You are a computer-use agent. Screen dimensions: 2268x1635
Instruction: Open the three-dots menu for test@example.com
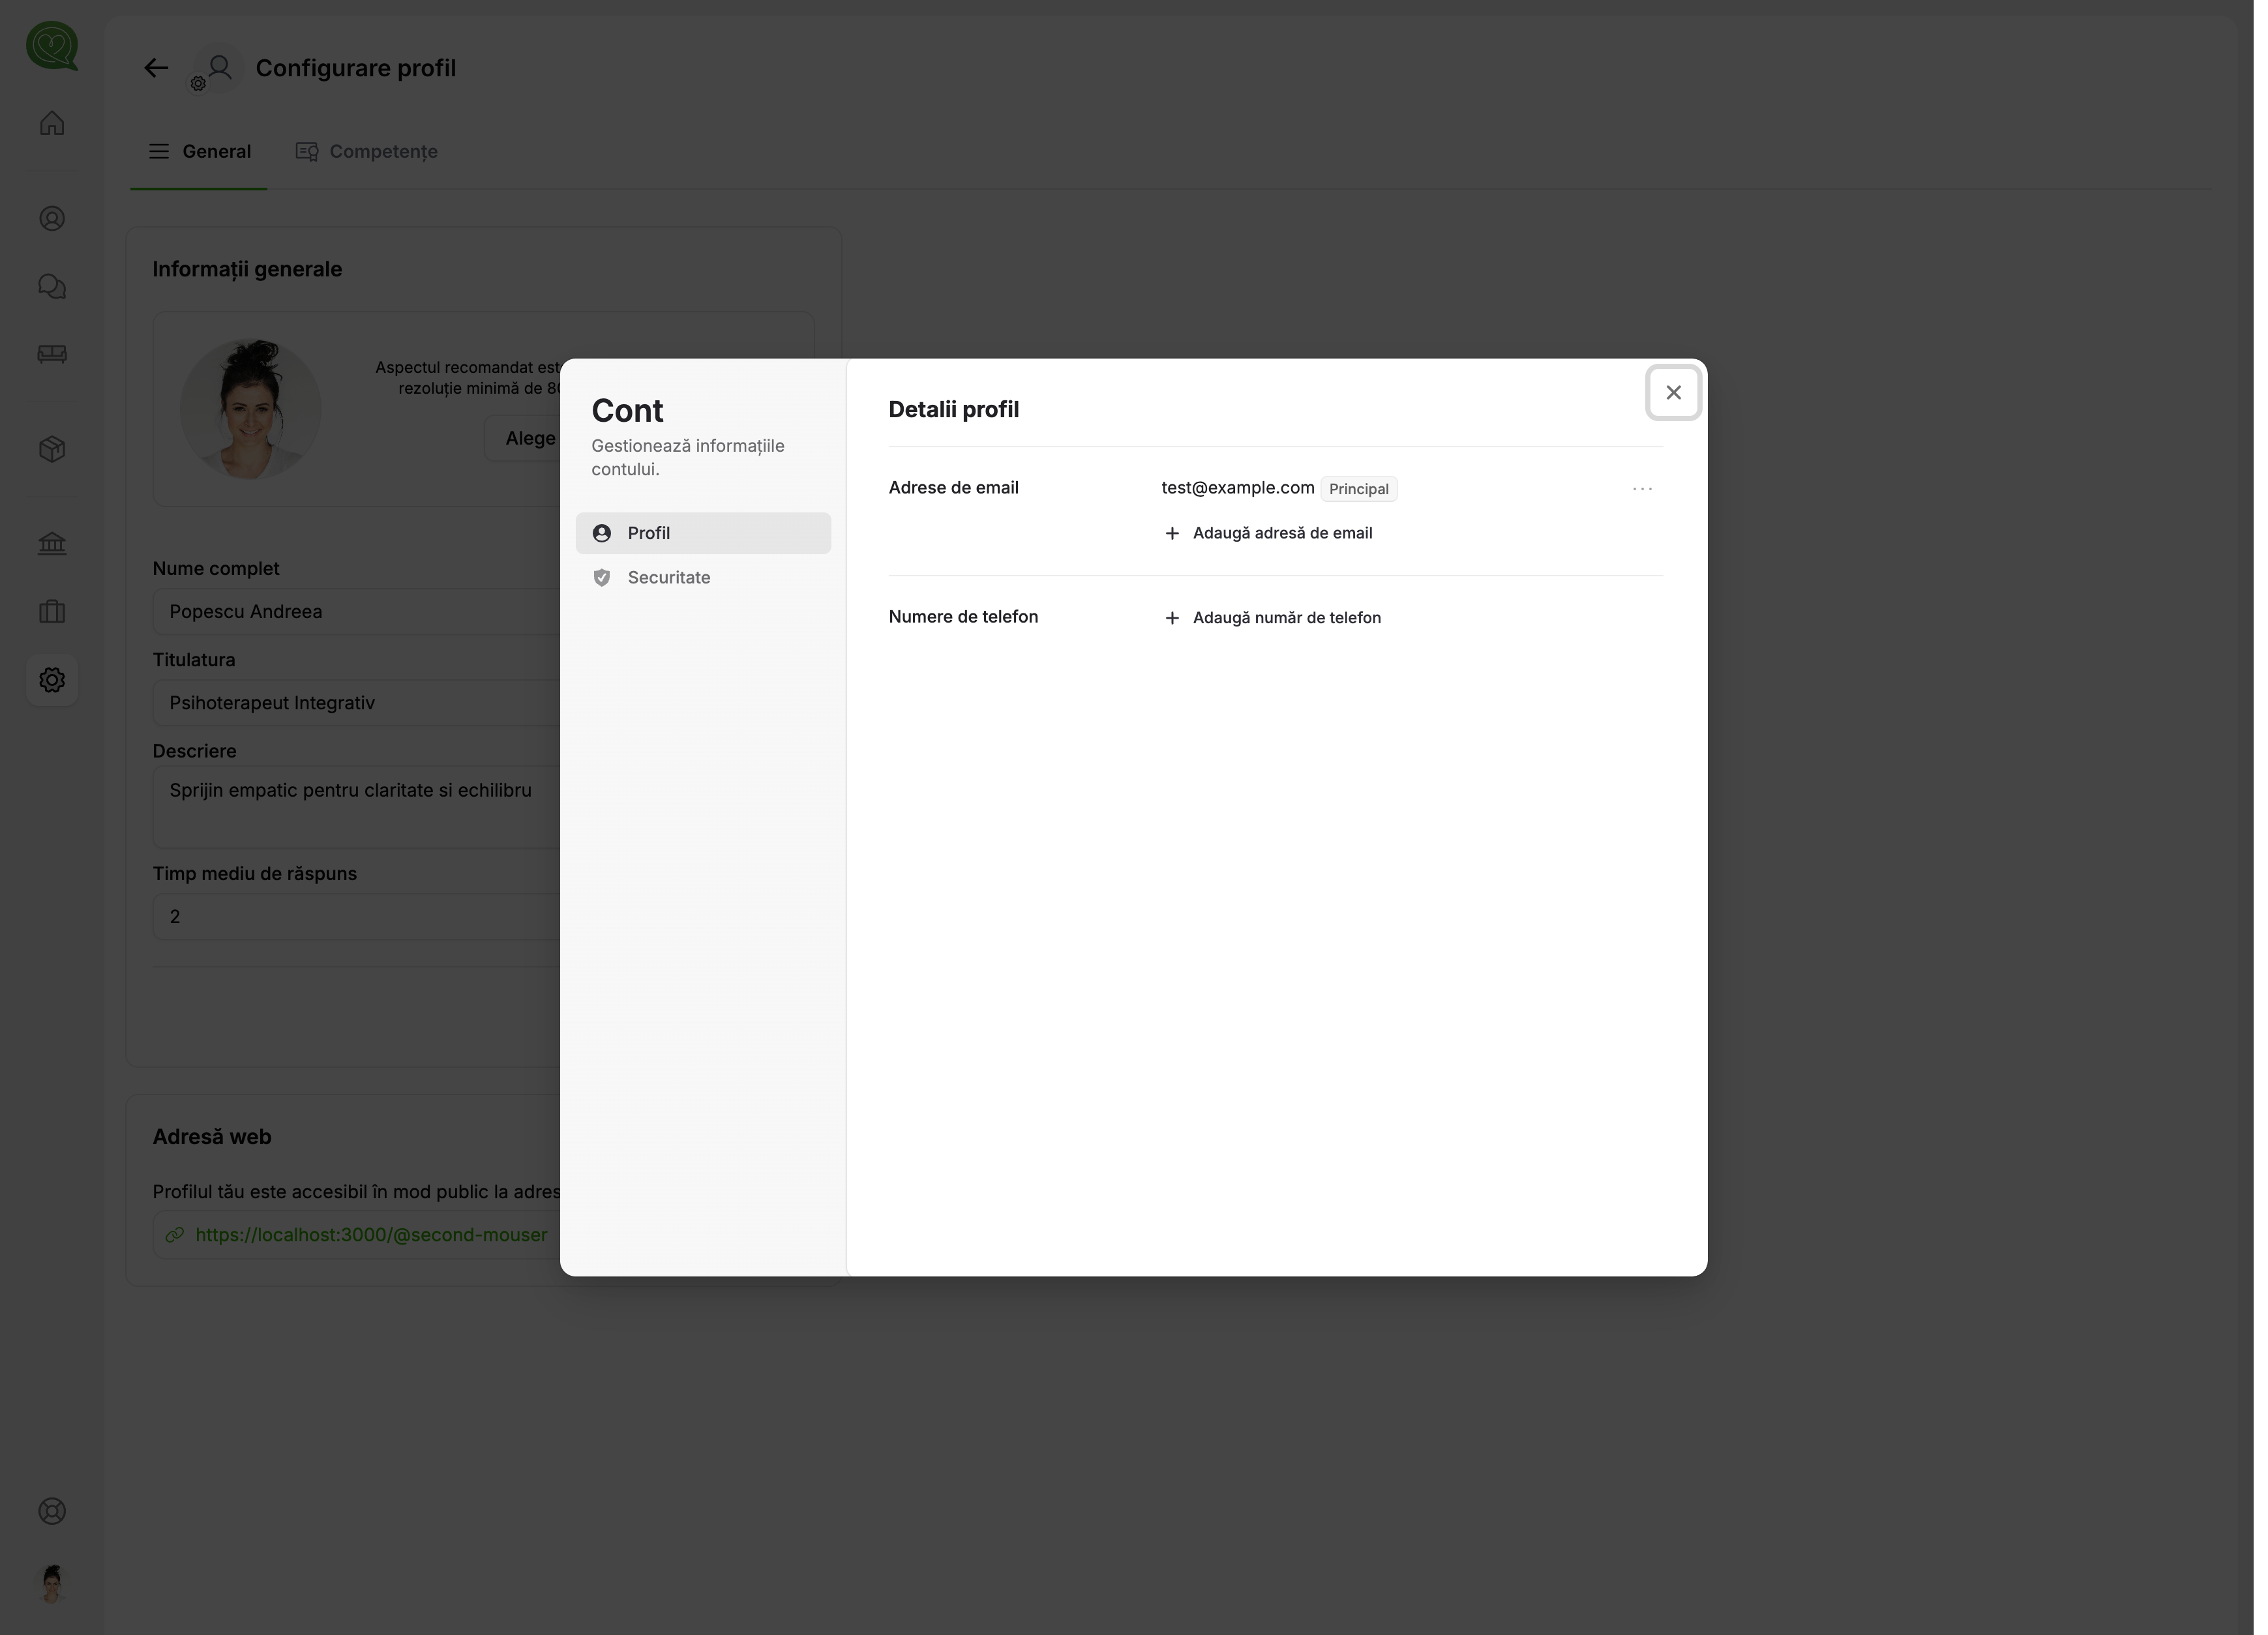click(x=1642, y=489)
